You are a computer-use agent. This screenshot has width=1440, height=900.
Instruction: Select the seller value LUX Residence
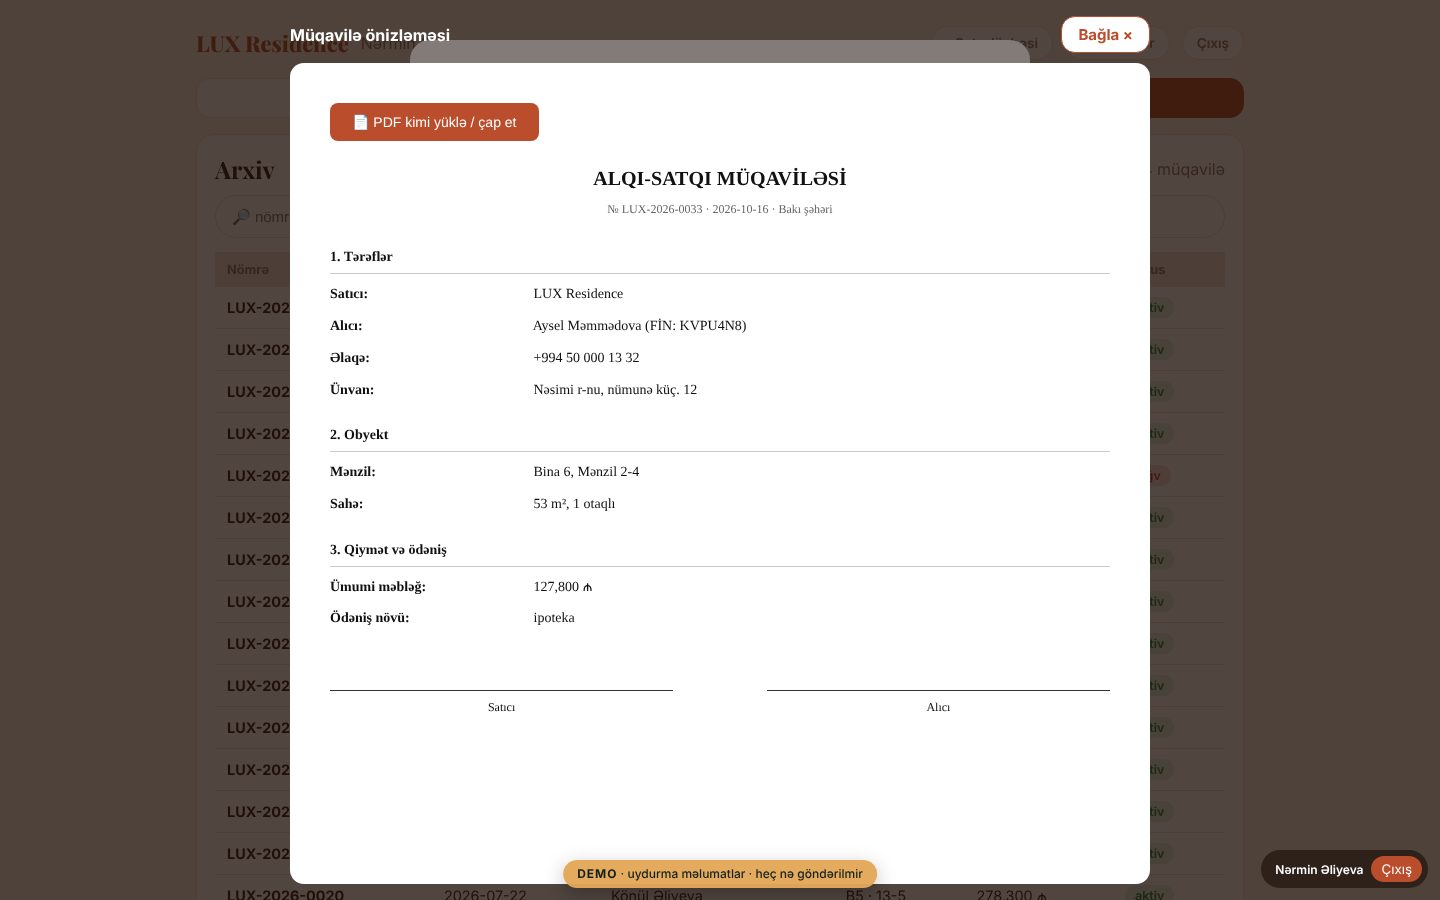[578, 293]
